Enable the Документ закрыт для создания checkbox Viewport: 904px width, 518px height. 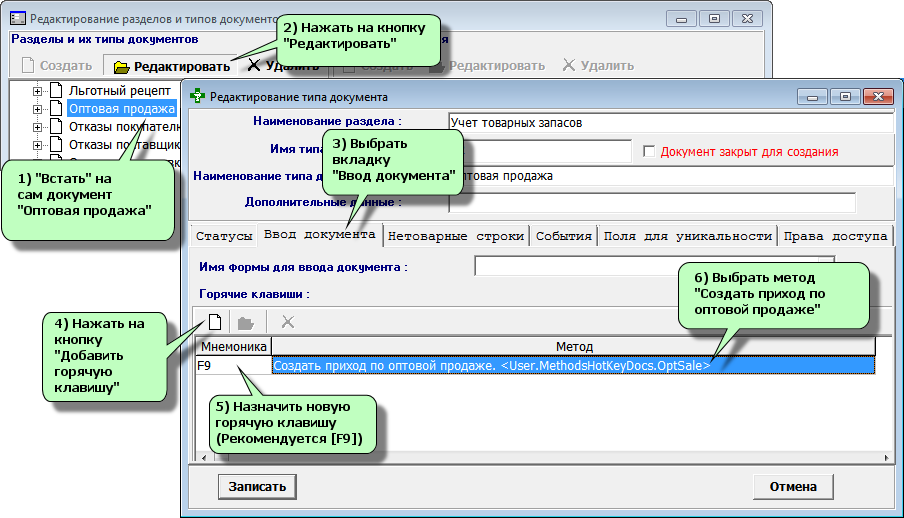[649, 152]
